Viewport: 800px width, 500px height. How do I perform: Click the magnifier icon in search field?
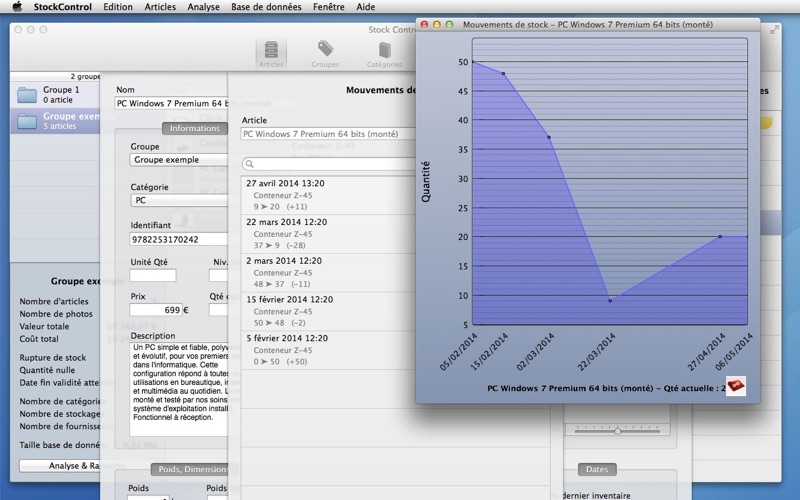249,164
